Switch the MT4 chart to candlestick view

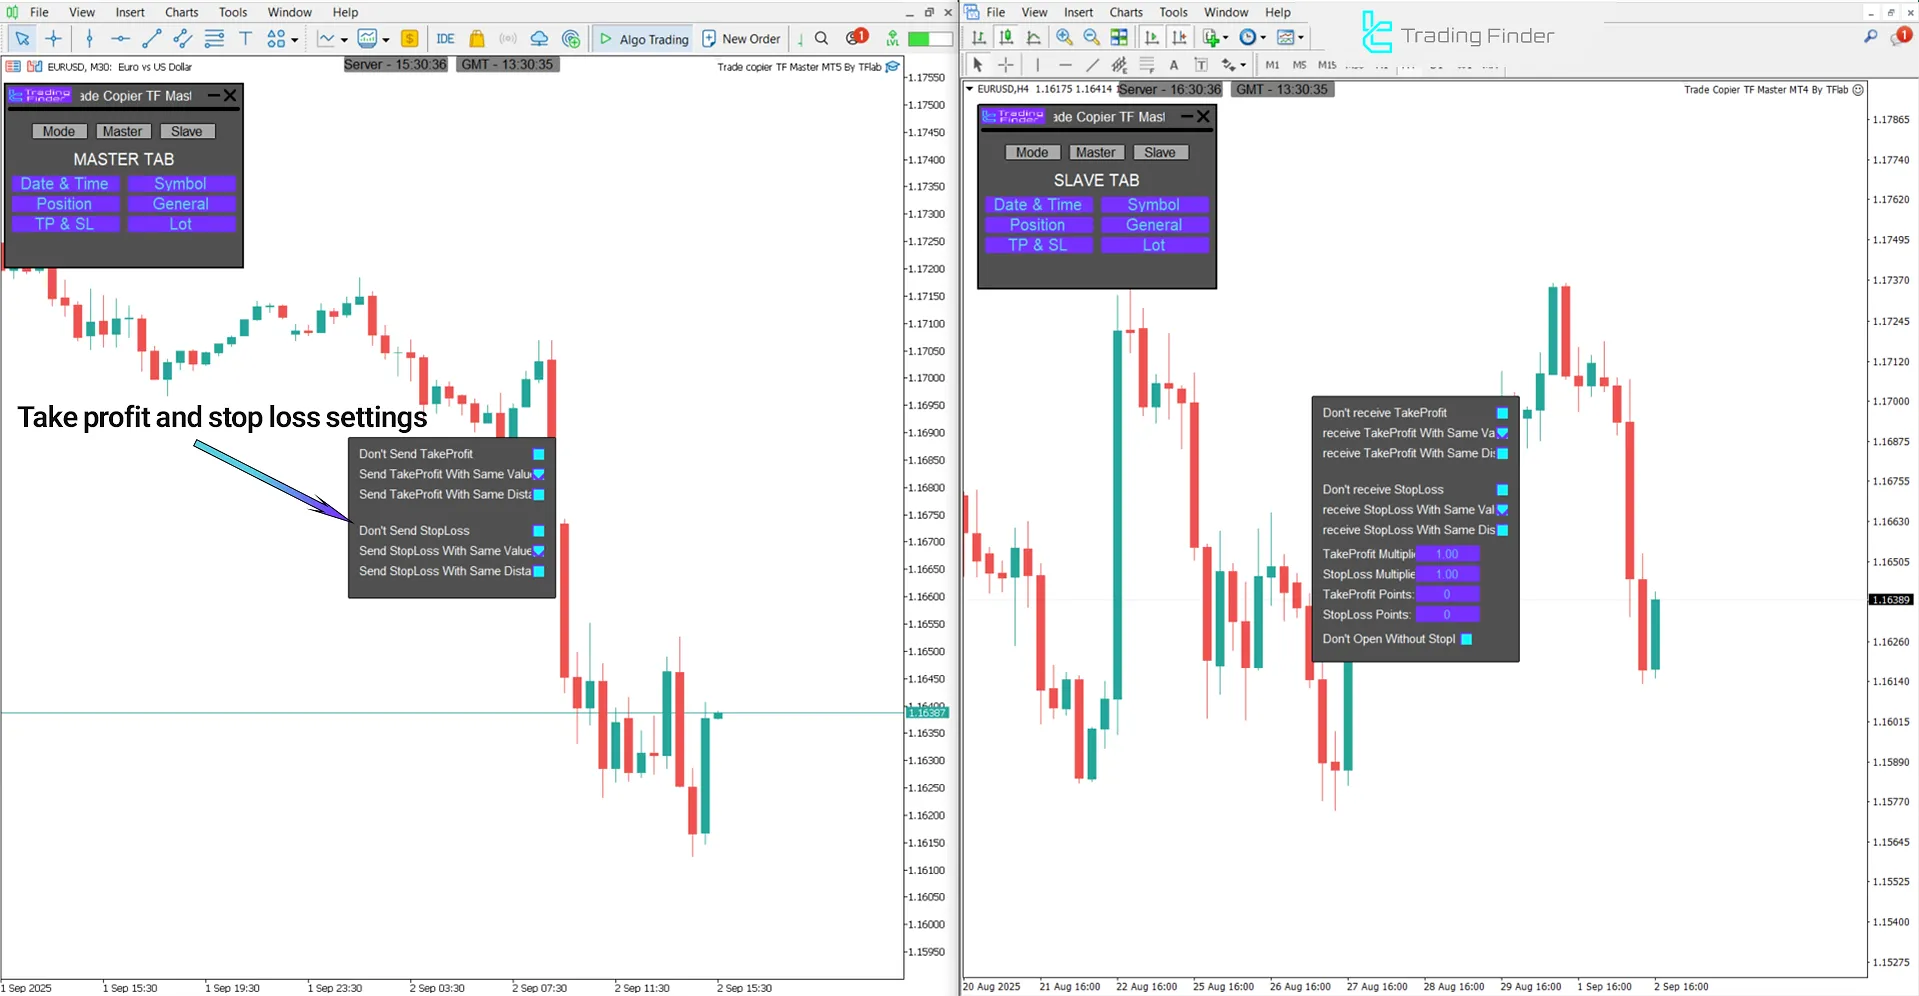point(1006,37)
